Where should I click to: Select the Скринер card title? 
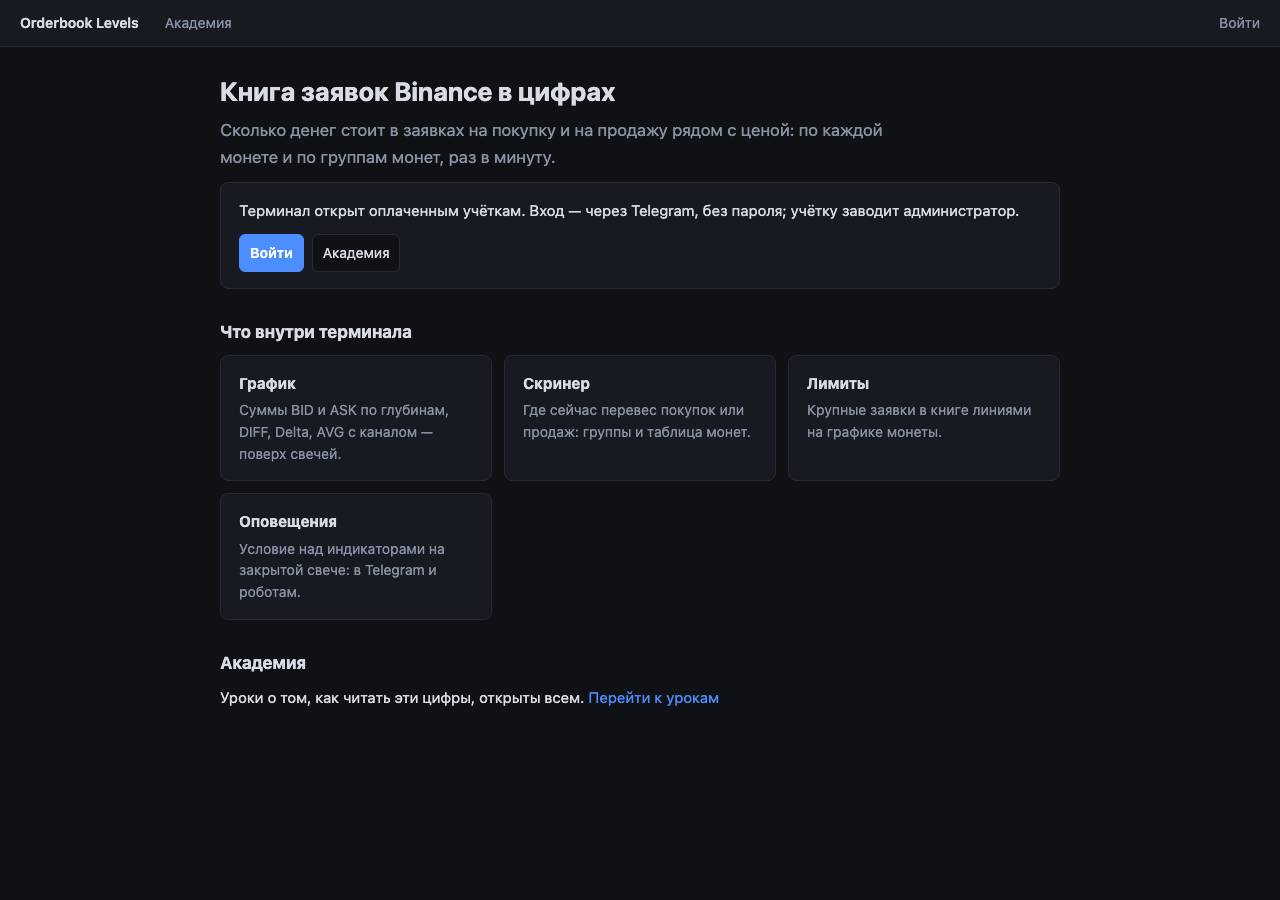pyautogui.click(x=556, y=384)
